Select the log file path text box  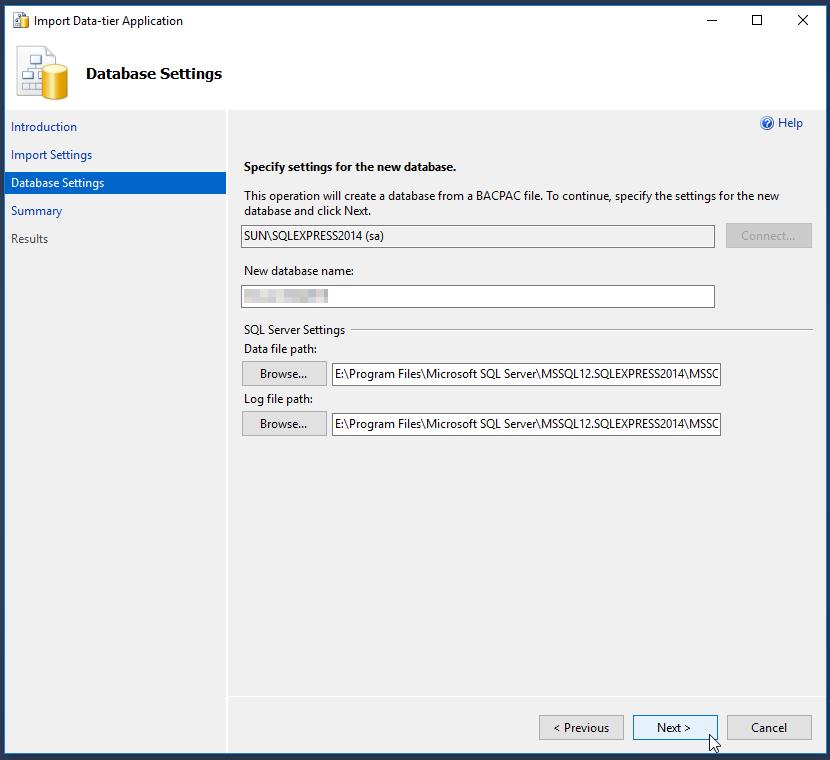click(527, 423)
